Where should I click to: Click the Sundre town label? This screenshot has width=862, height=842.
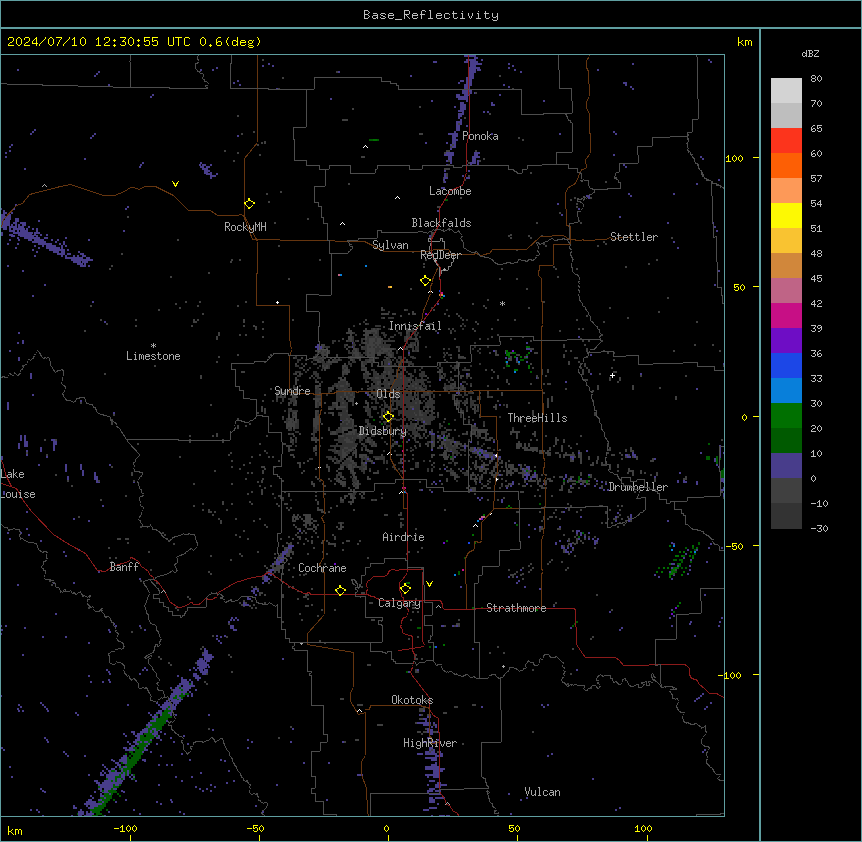[292, 391]
